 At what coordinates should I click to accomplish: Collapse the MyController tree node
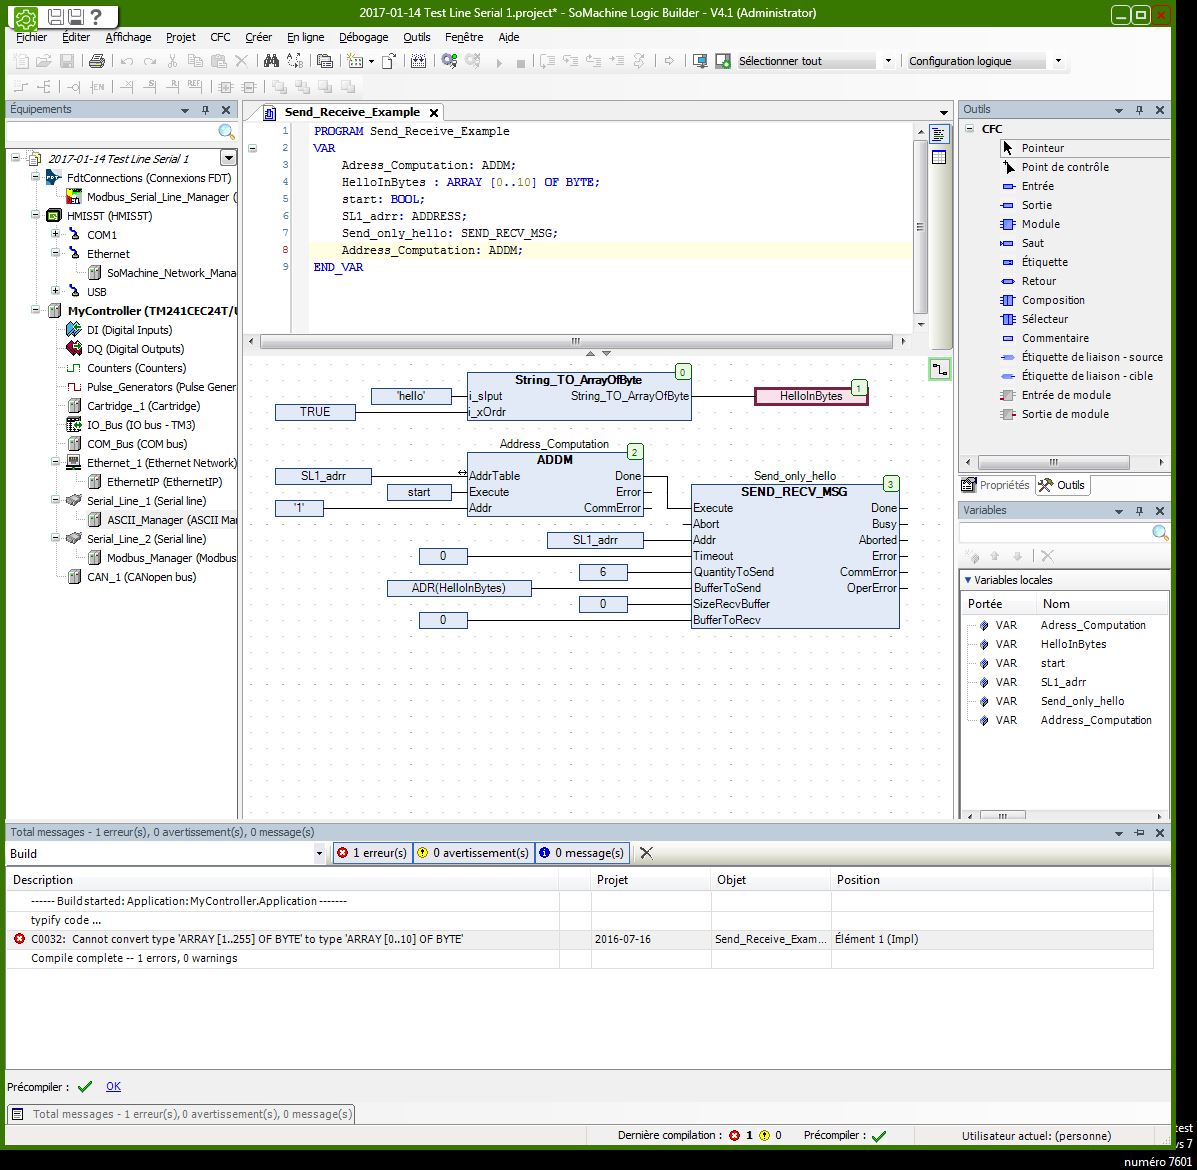[x=37, y=311]
